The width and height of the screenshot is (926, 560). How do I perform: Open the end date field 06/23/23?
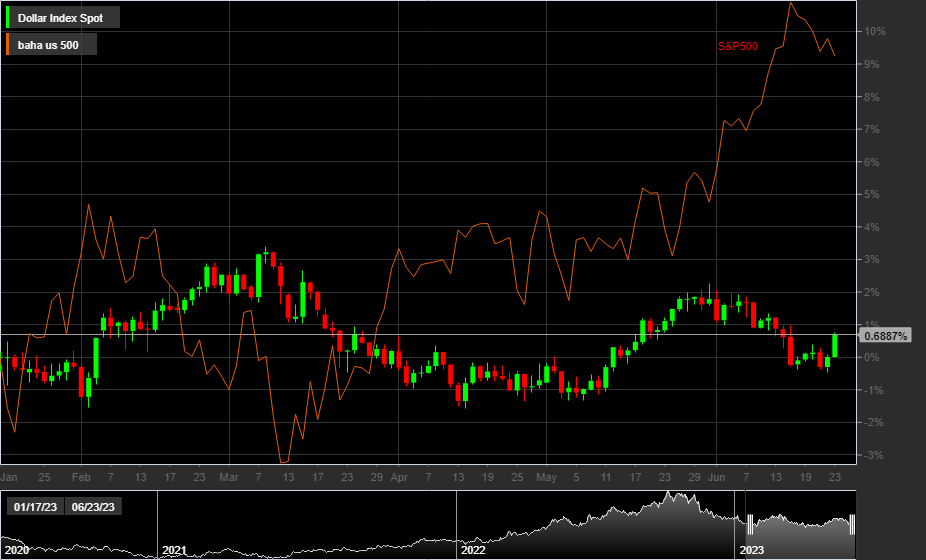(93, 507)
